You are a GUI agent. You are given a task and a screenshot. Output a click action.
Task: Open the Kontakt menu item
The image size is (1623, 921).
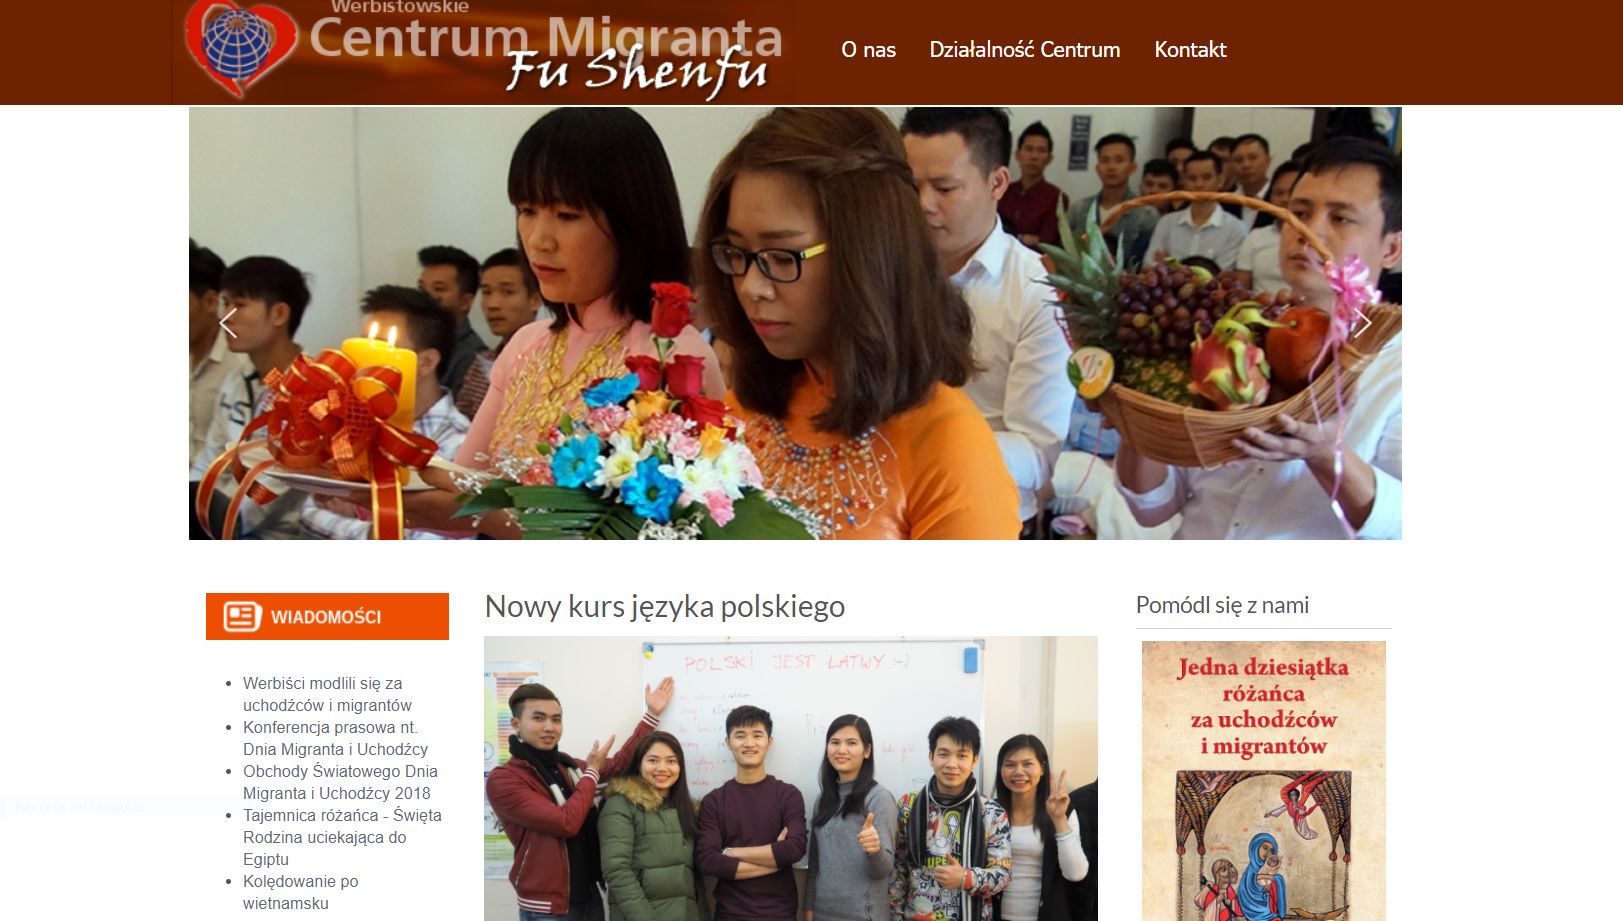[1190, 50]
